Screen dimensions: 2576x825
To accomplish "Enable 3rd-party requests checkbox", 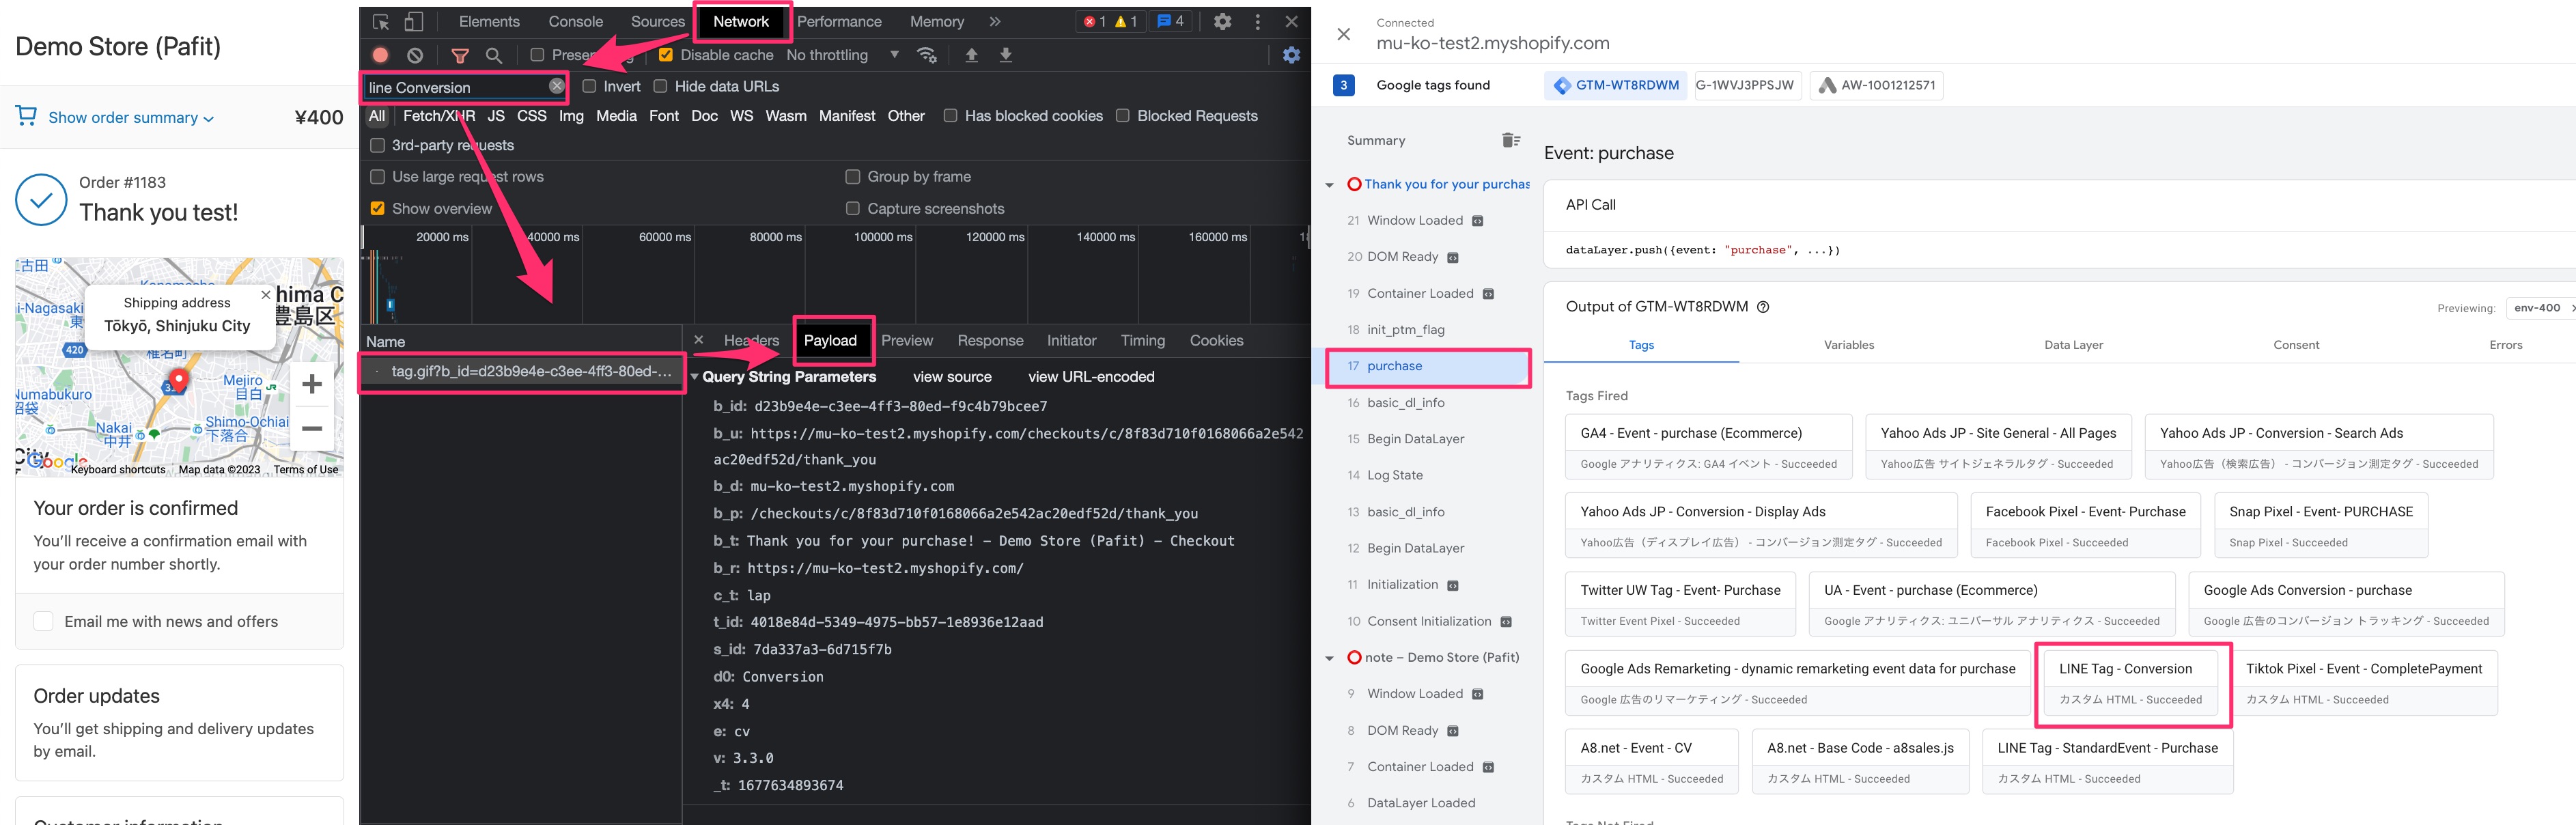I will pos(377,145).
